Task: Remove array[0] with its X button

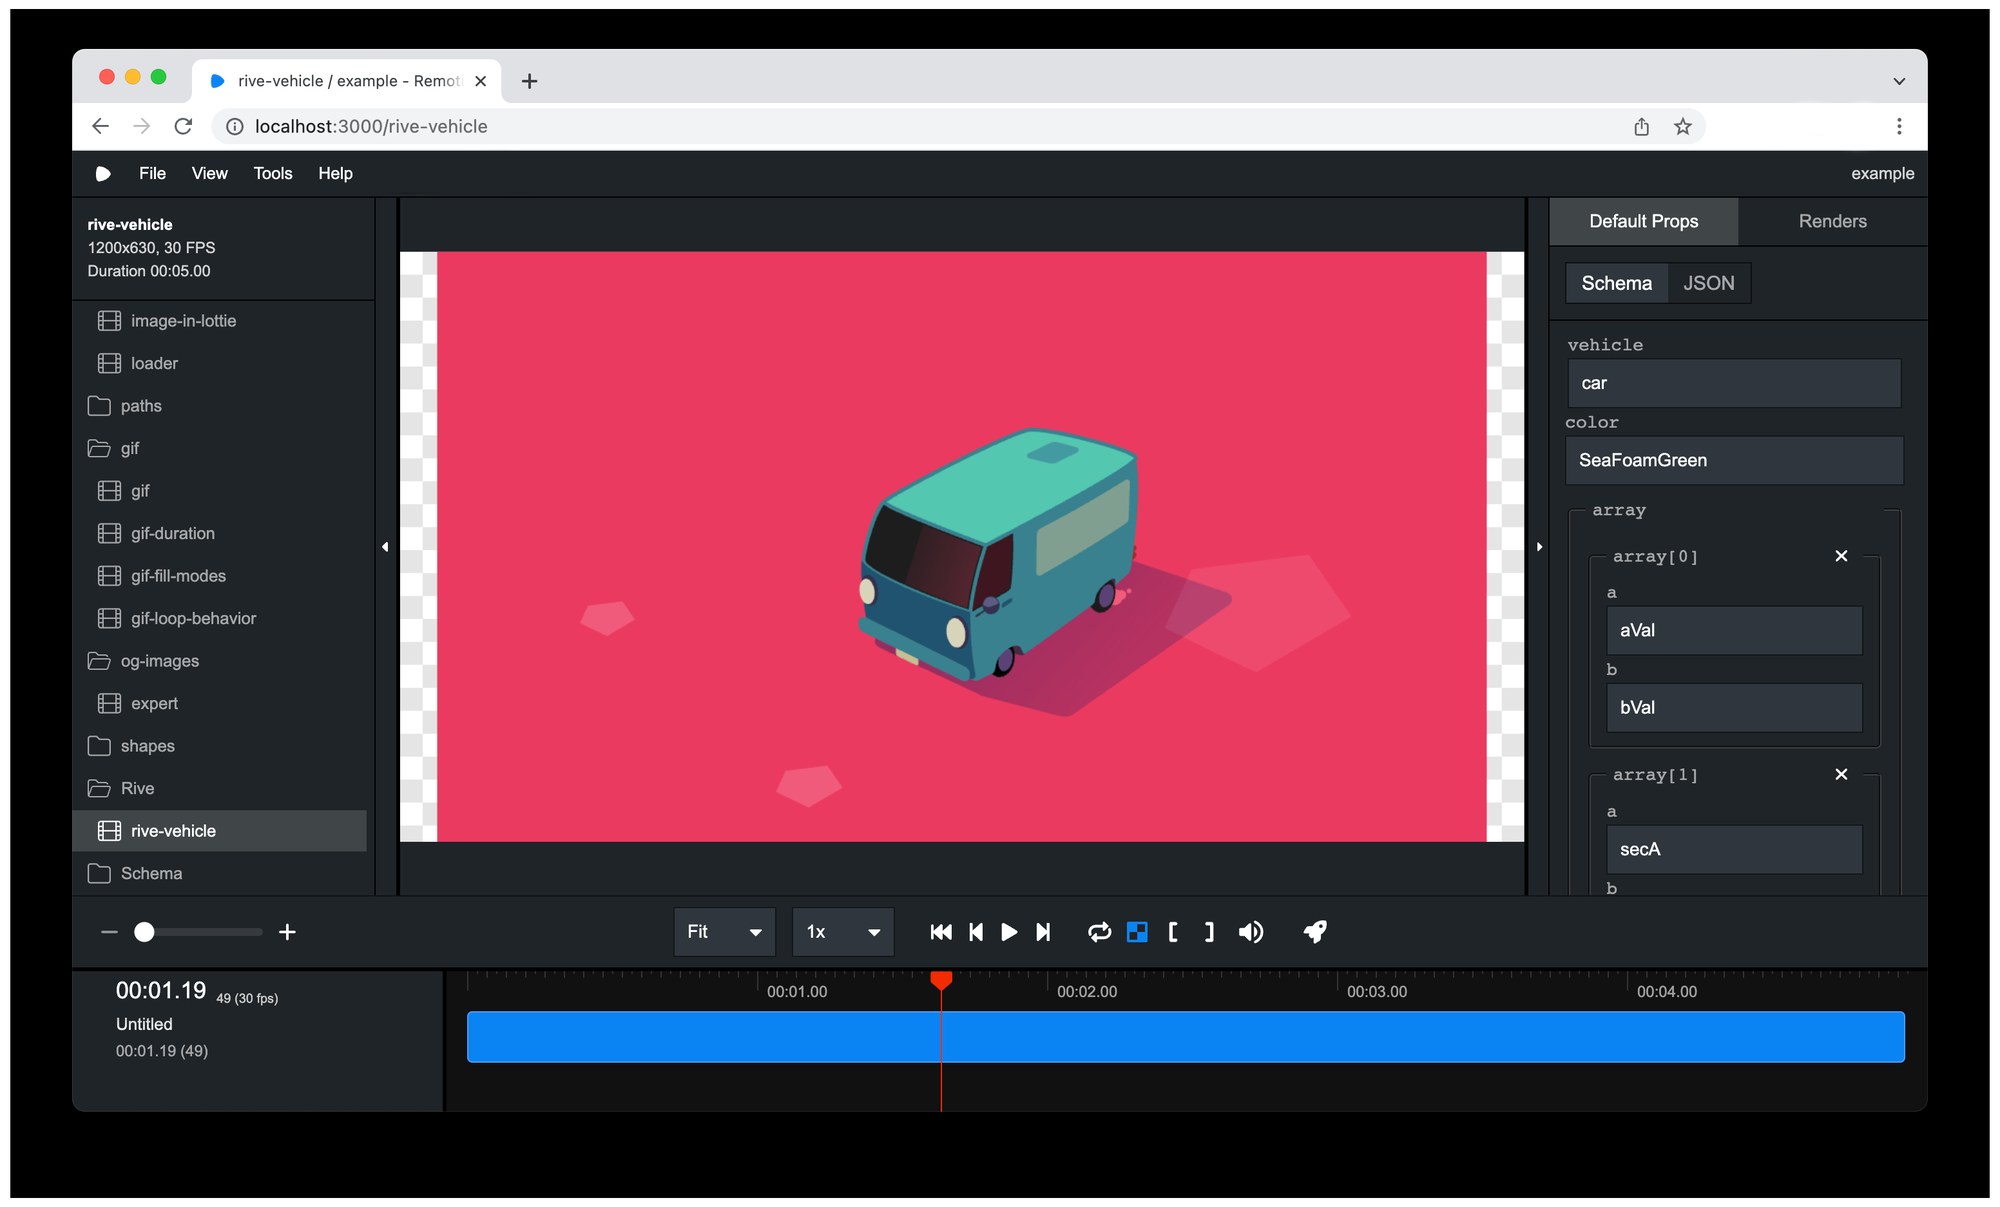Action: point(1841,556)
